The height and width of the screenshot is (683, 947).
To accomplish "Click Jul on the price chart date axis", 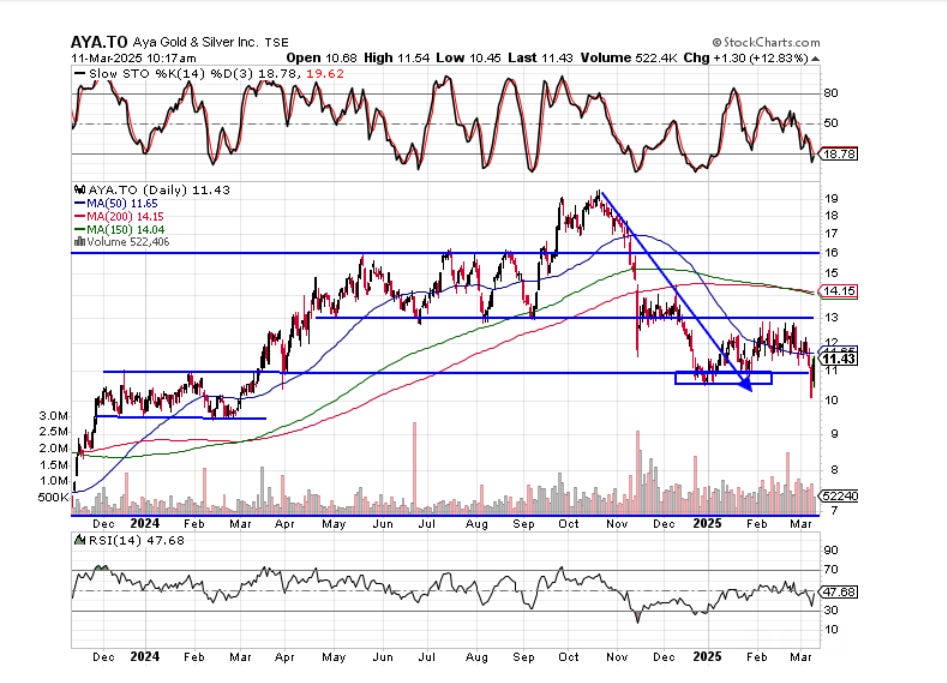I will [427, 524].
